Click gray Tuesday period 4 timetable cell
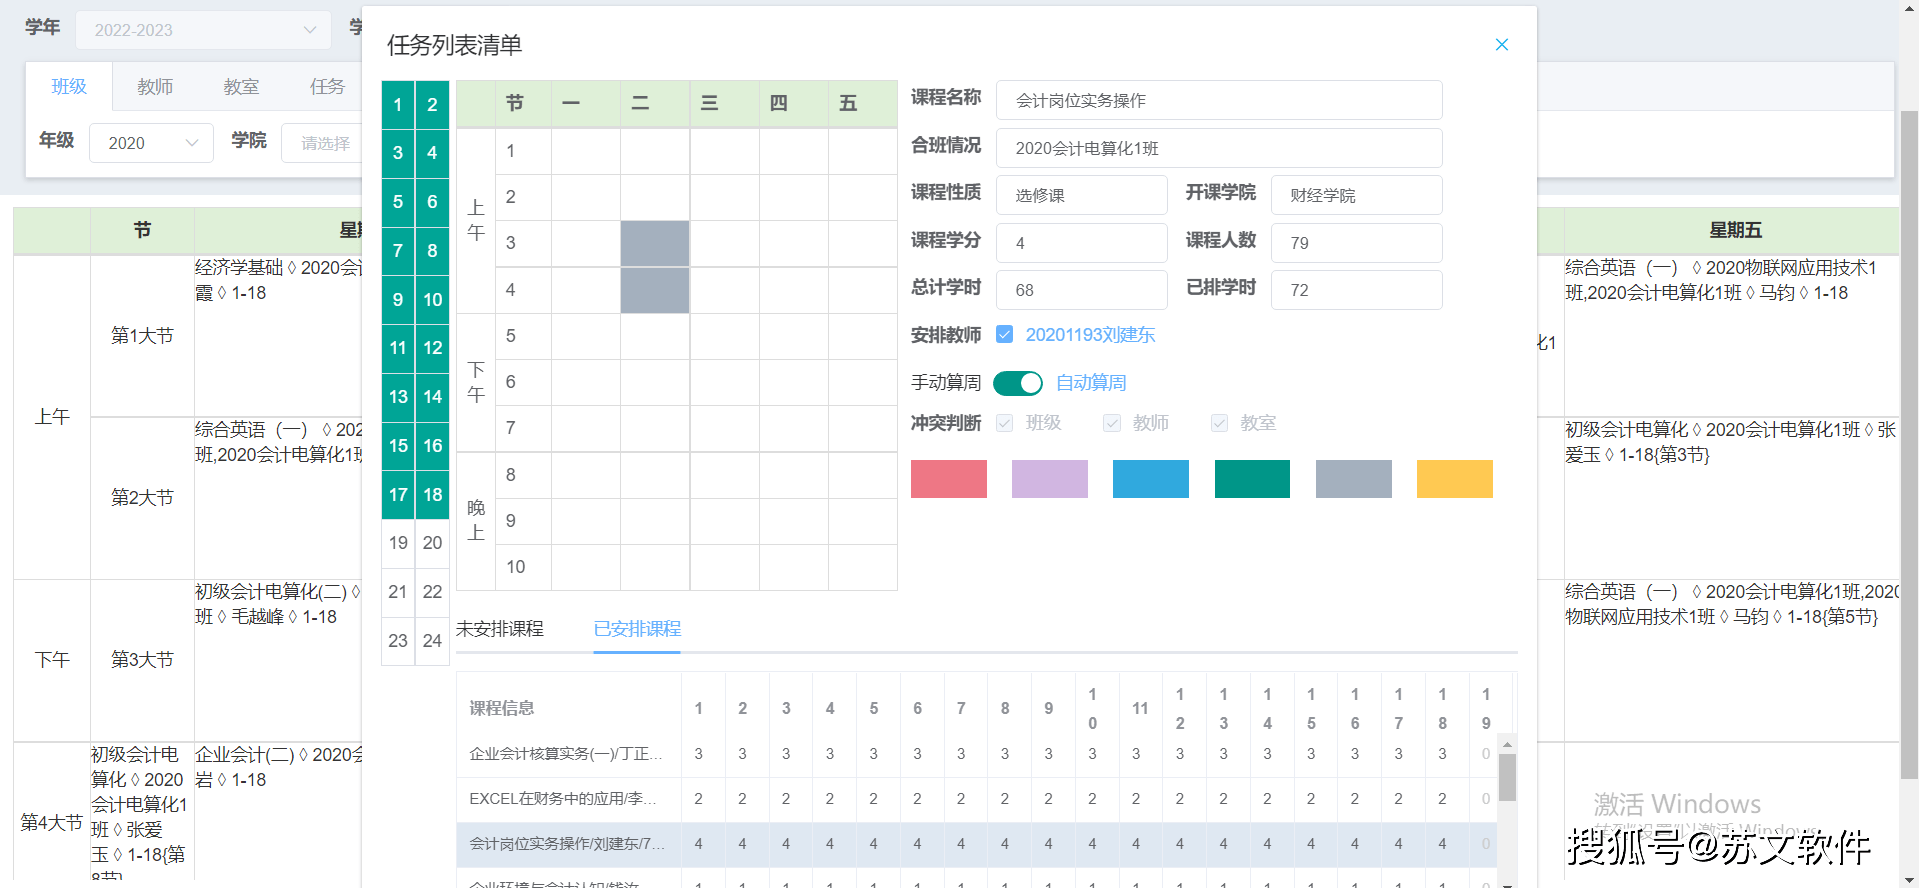The image size is (1919, 888). (655, 290)
